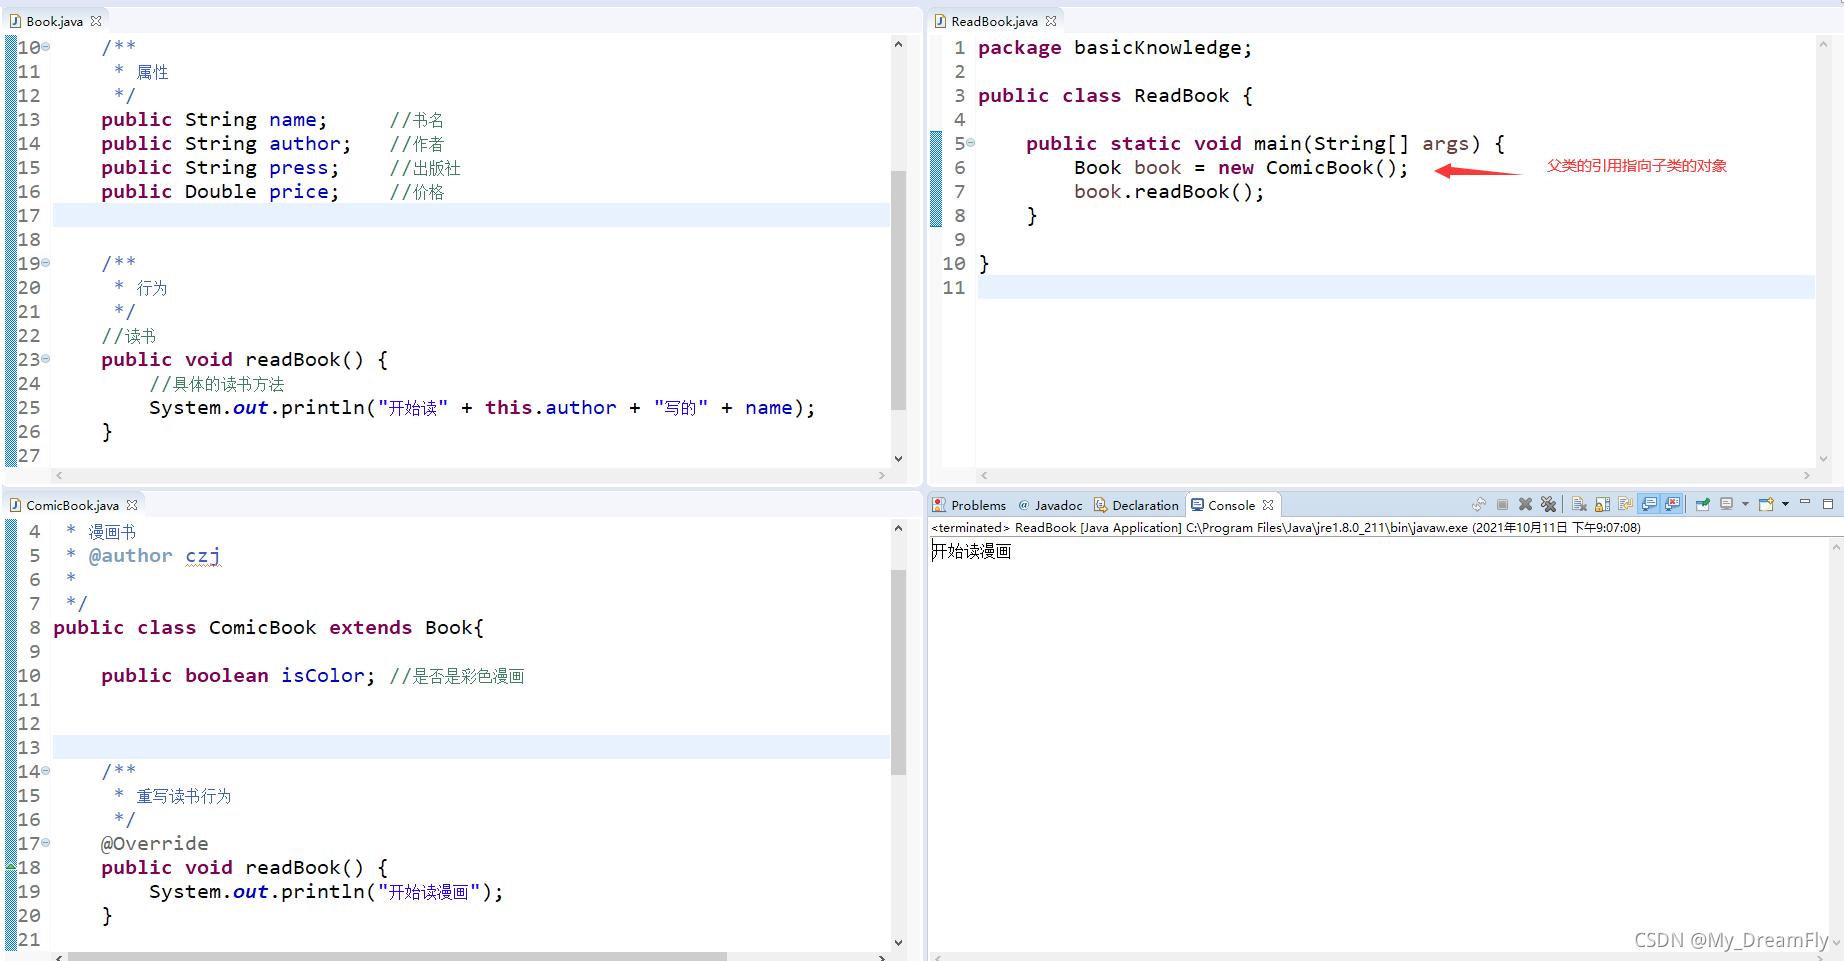This screenshot has width=1844, height=961.
Task: Collapse the @Override fold at ComicBook.java line 17
Action: click(x=46, y=843)
